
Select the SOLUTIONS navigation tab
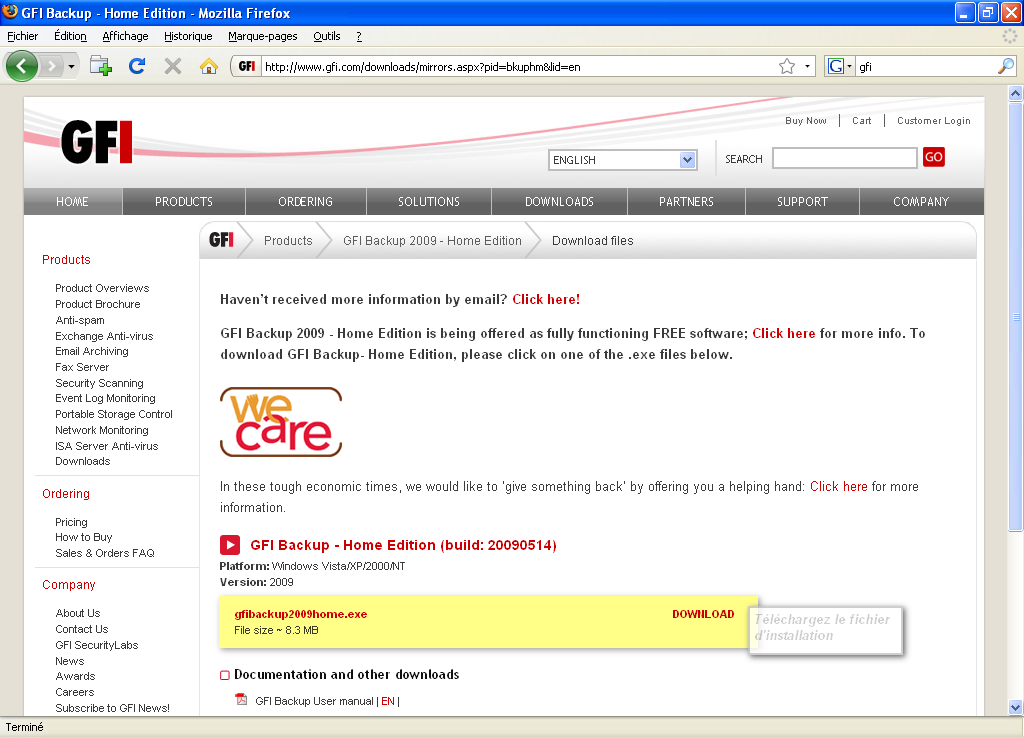(429, 202)
